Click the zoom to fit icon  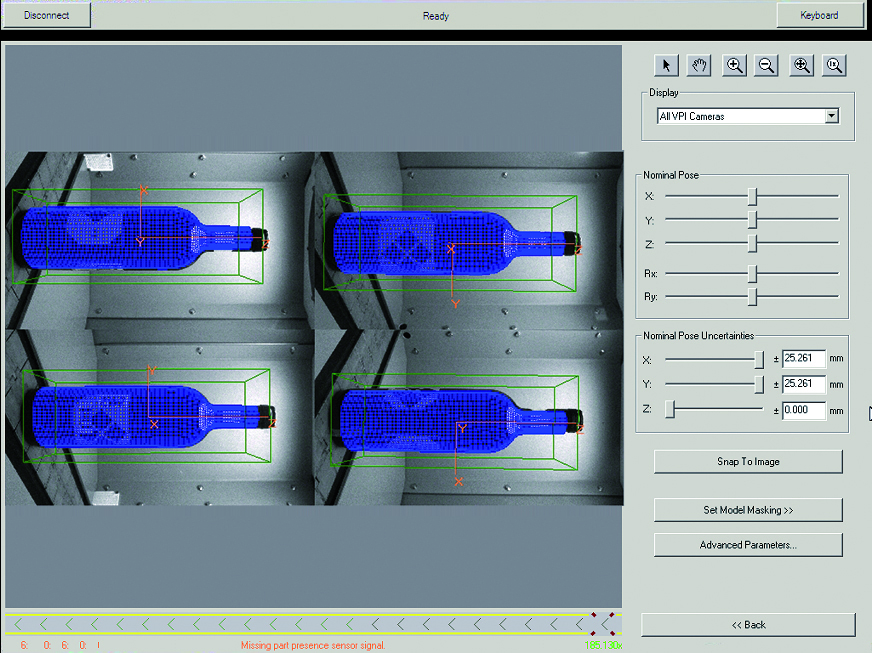click(801, 64)
